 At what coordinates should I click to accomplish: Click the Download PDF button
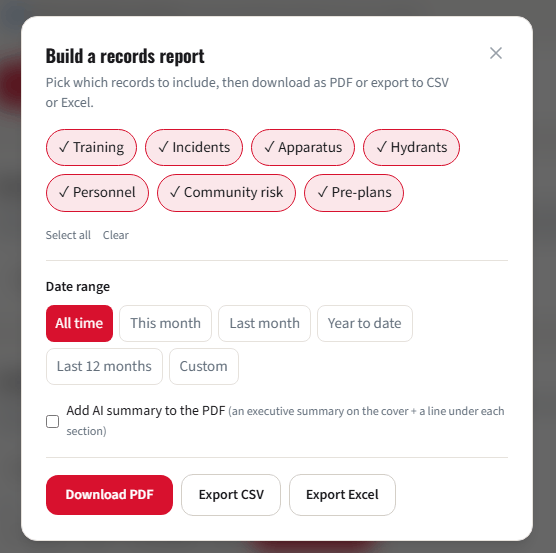109,495
